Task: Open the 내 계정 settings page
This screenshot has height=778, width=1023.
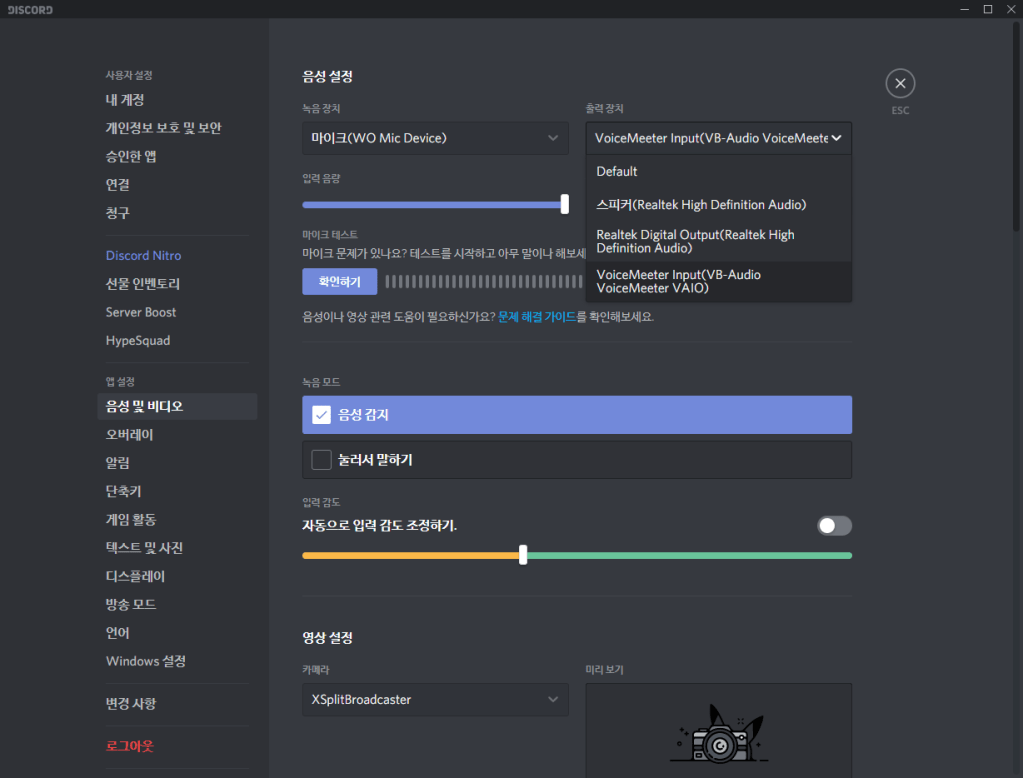Action: 125,100
